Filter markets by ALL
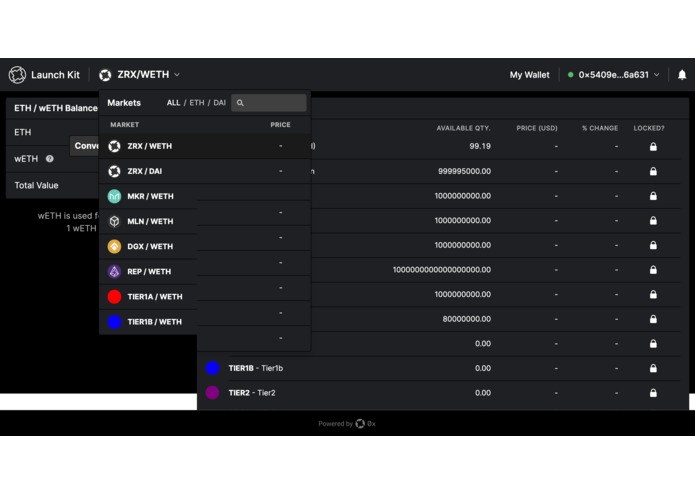 coord(173,103)
